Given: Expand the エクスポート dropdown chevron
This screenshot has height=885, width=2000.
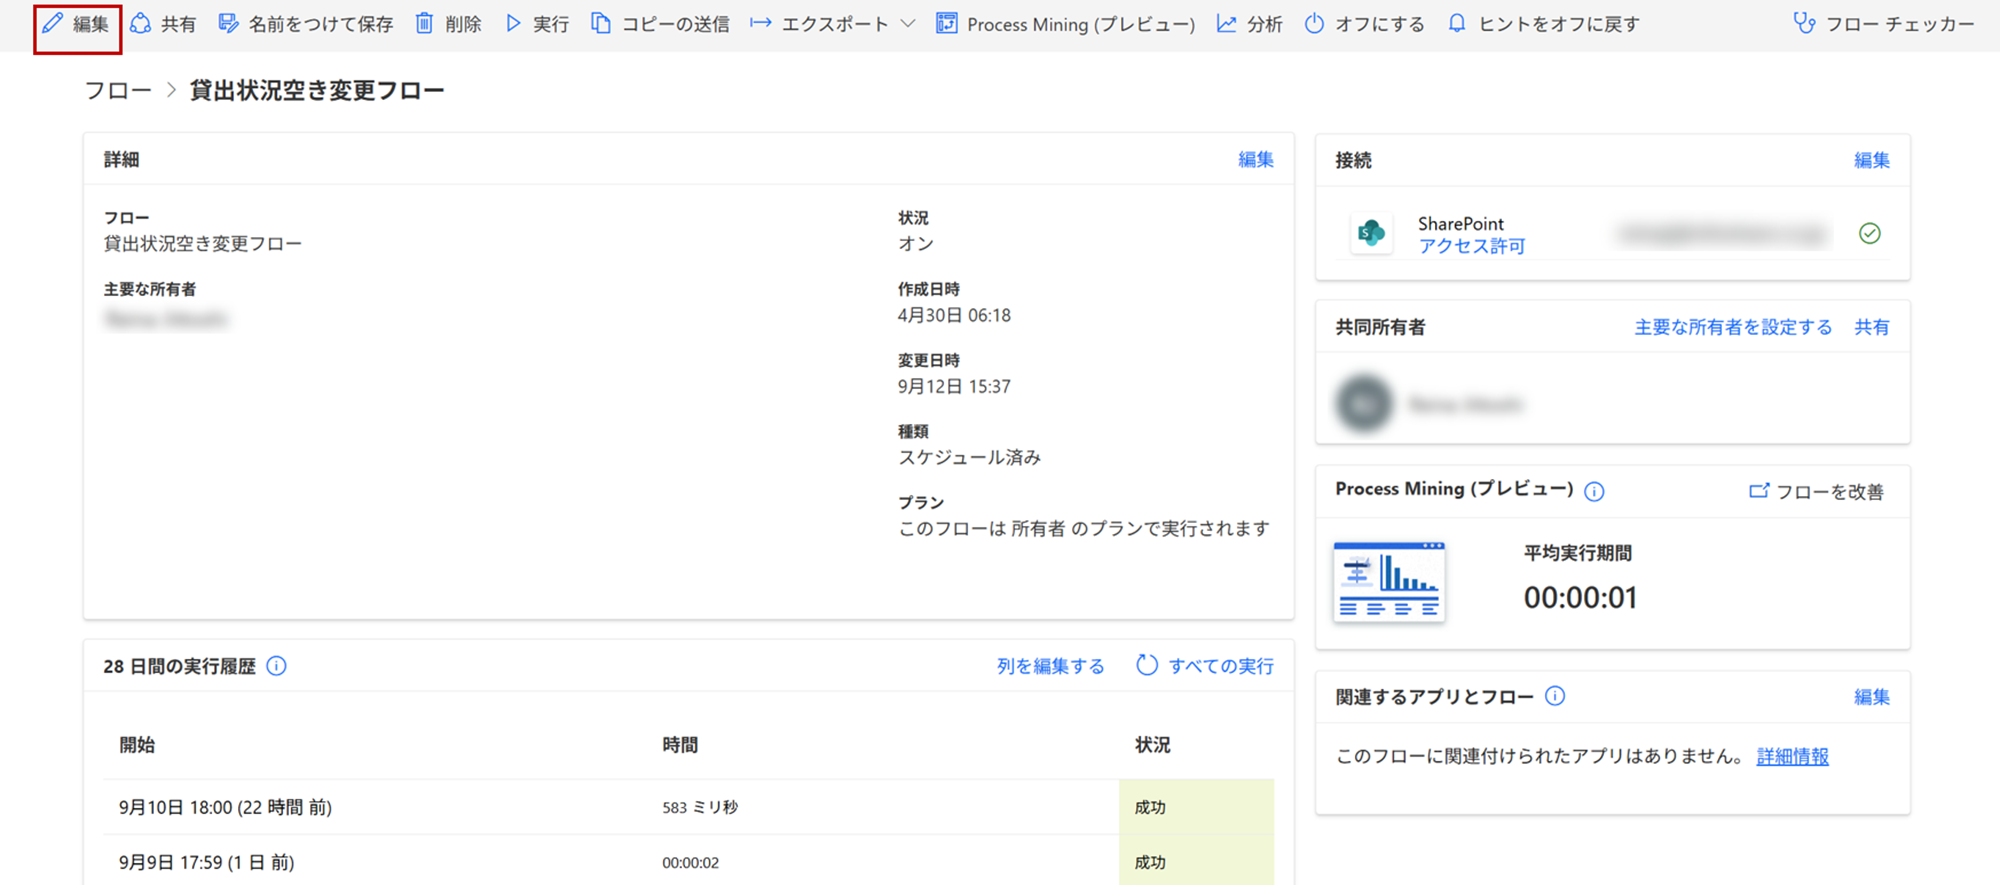Looking at the screenshot, I should point(907,24).
